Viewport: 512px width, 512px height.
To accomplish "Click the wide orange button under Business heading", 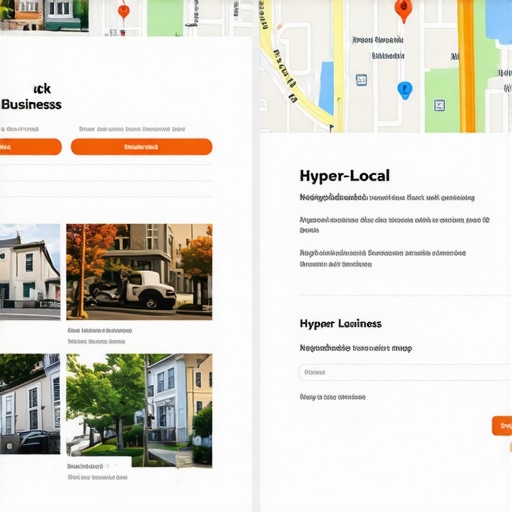I will tap(141, 147).
